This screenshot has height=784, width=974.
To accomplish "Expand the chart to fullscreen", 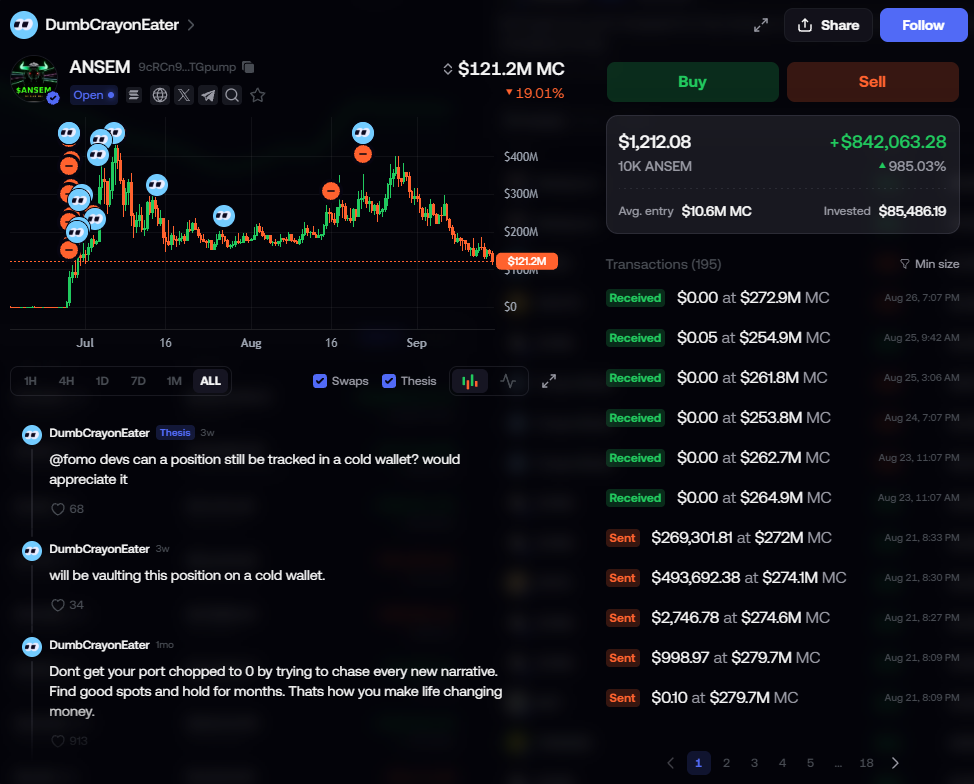I will pos(548,381).
